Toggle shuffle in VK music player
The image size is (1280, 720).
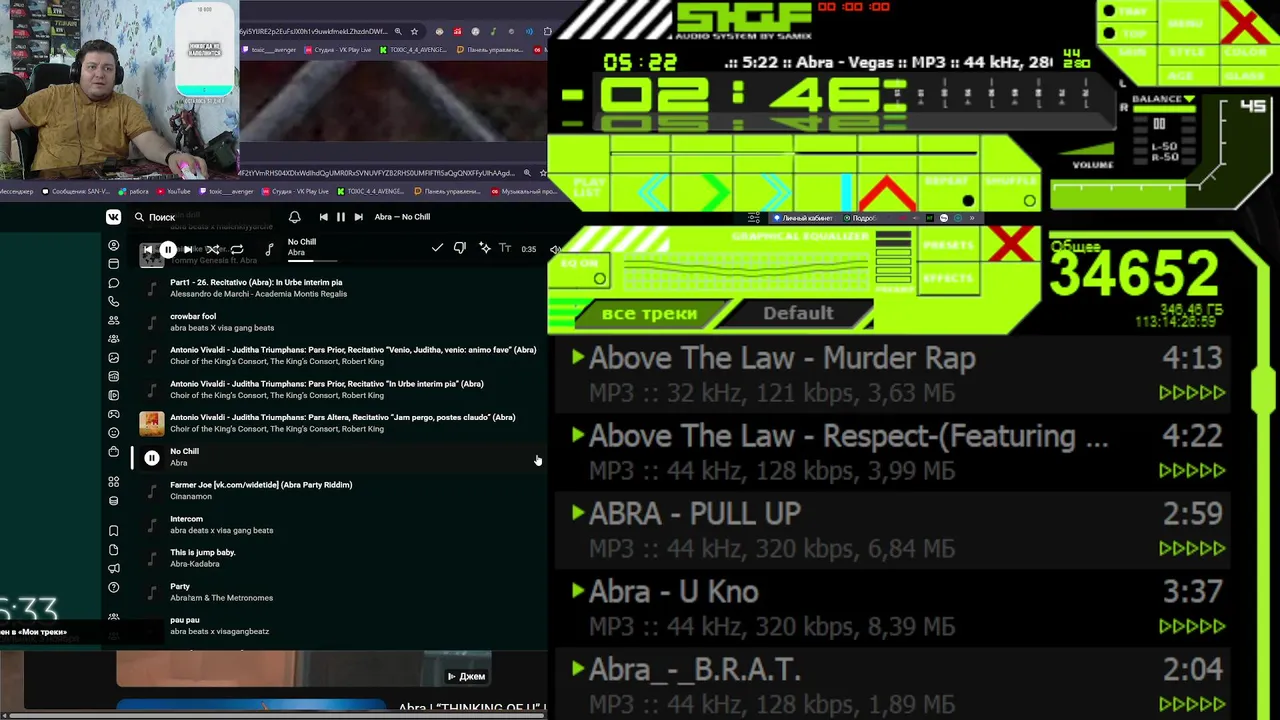click(x=212, y=249)
